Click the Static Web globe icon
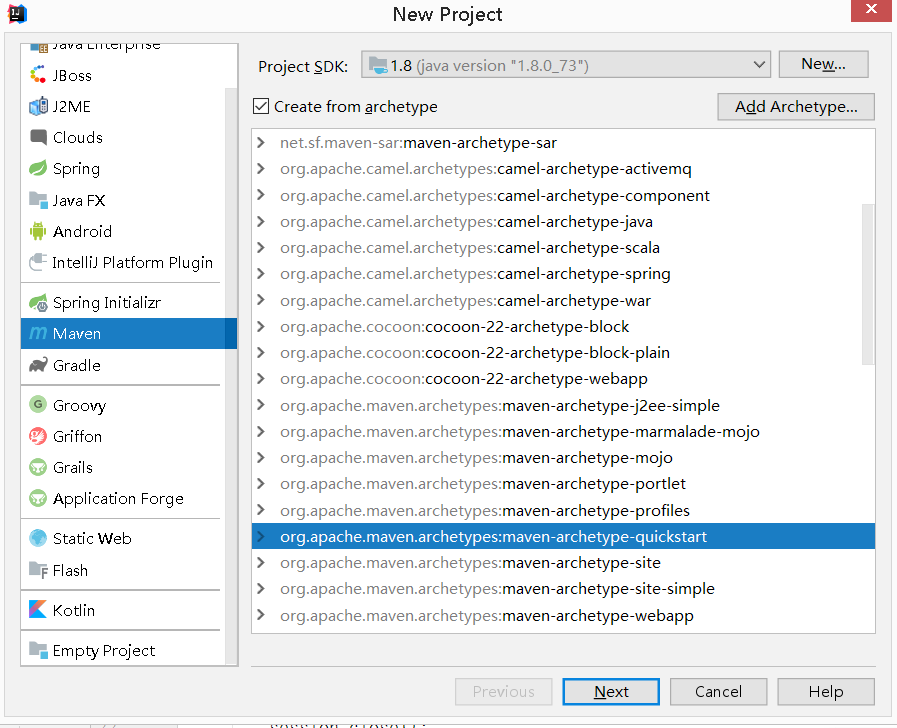Viewport: 897px width, 728px height. [x=38, y=538]
